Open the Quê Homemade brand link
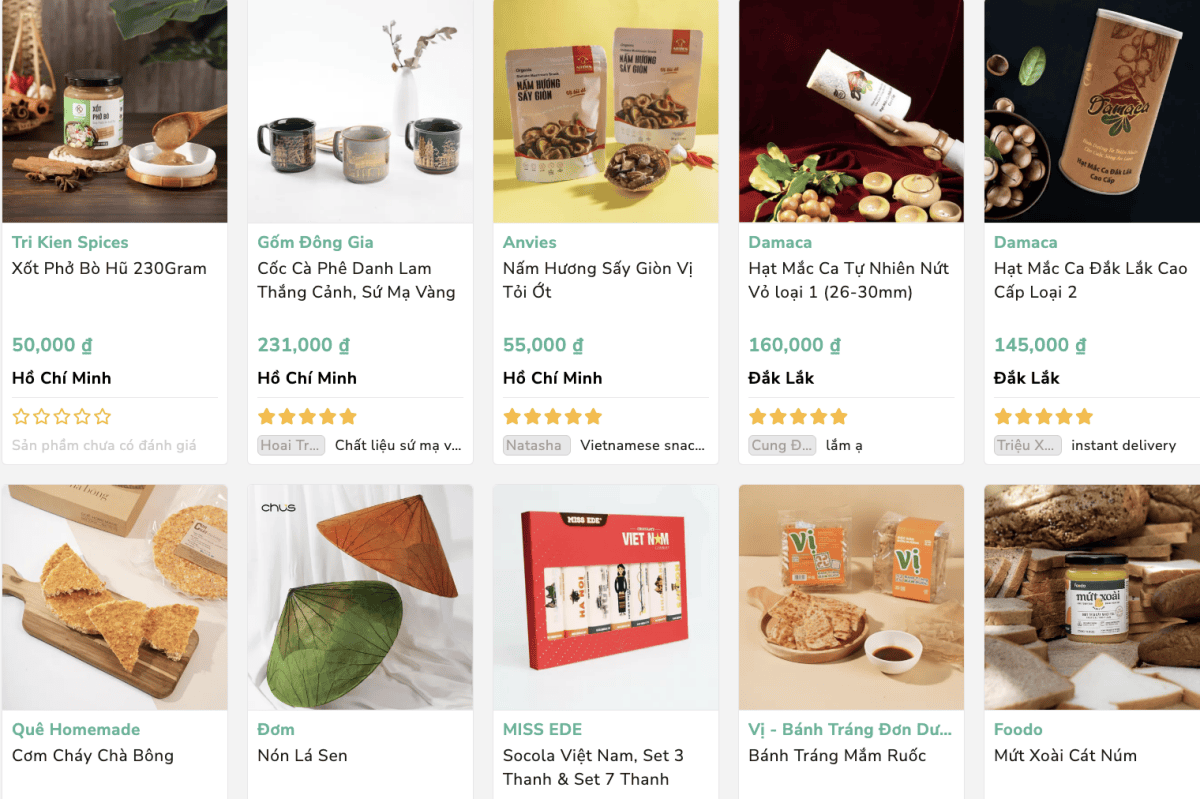The image size is (1200, 799). tap(76, 729)
